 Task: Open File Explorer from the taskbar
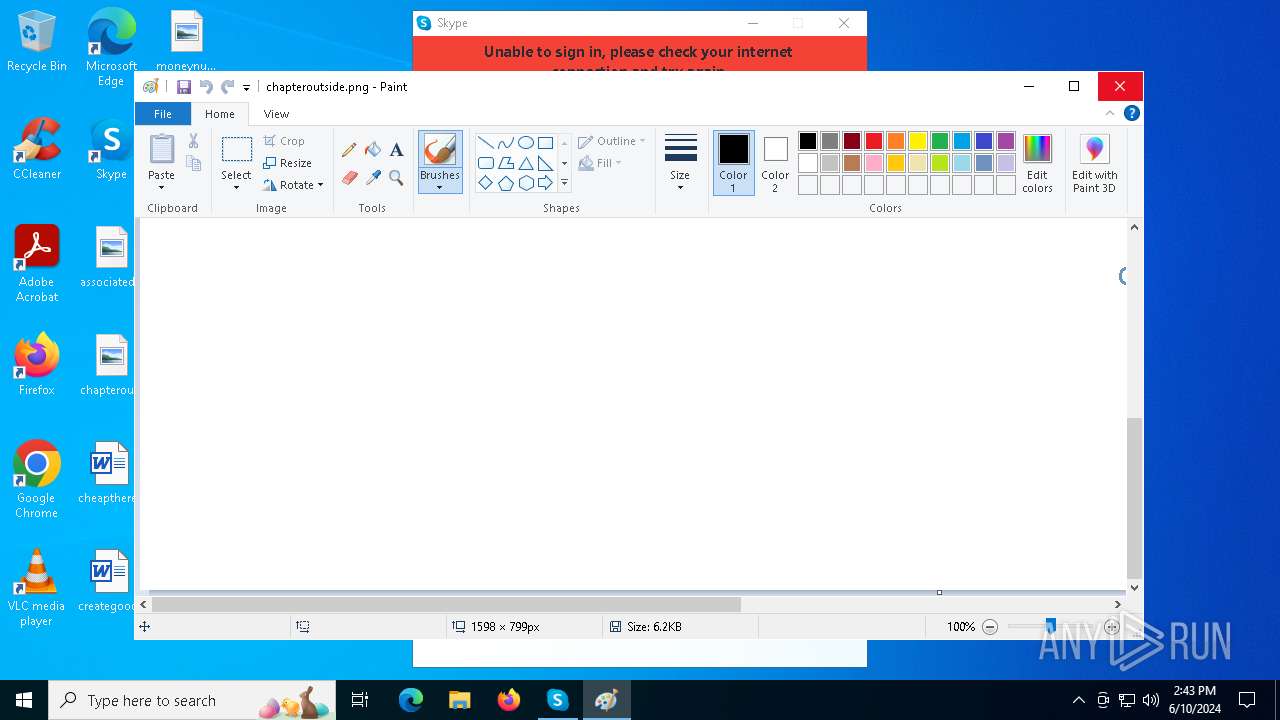click(x=460, y=700)
